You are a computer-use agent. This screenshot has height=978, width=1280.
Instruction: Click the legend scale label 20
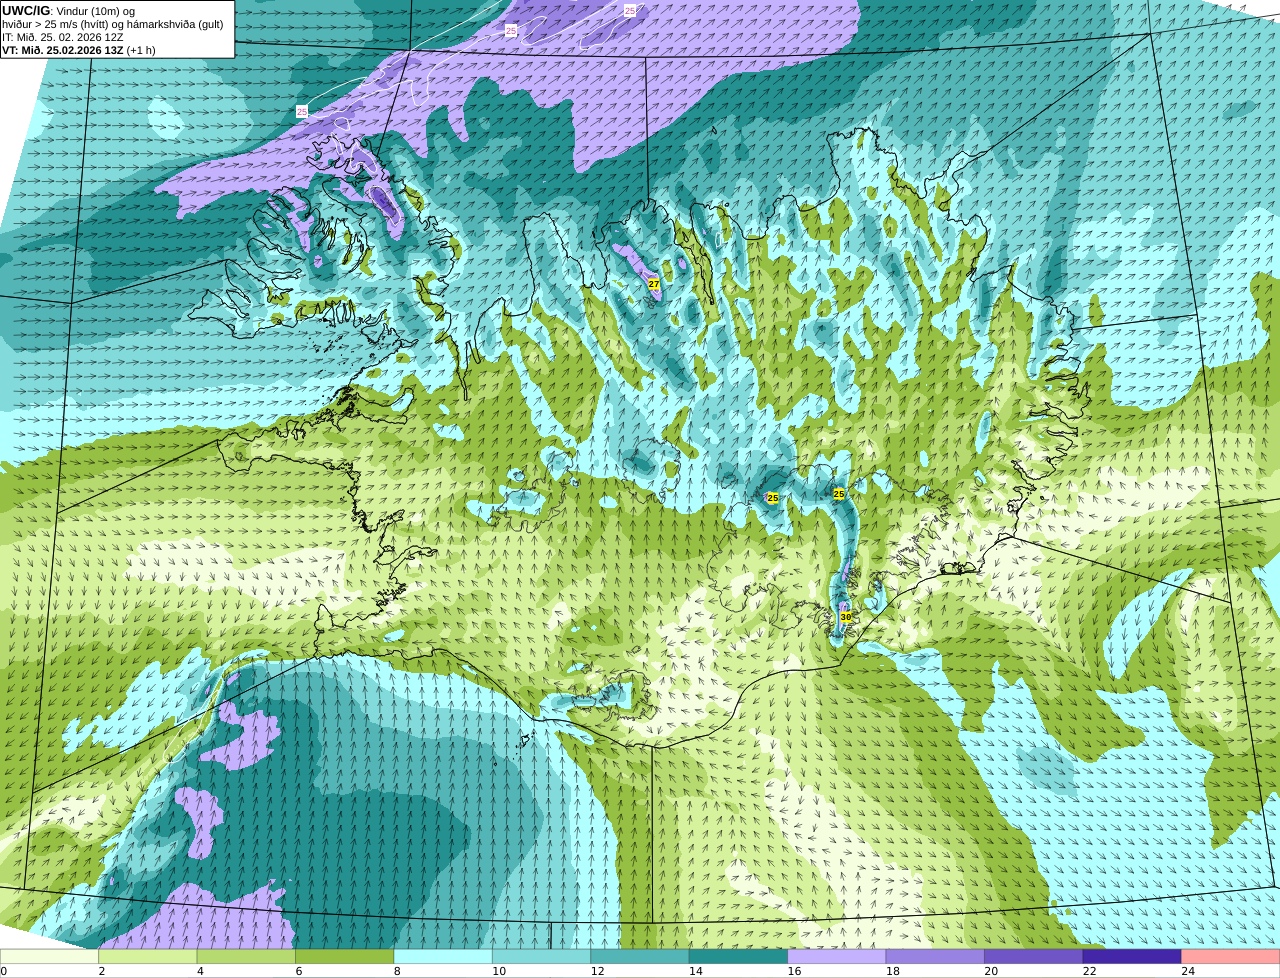point(991,971)
